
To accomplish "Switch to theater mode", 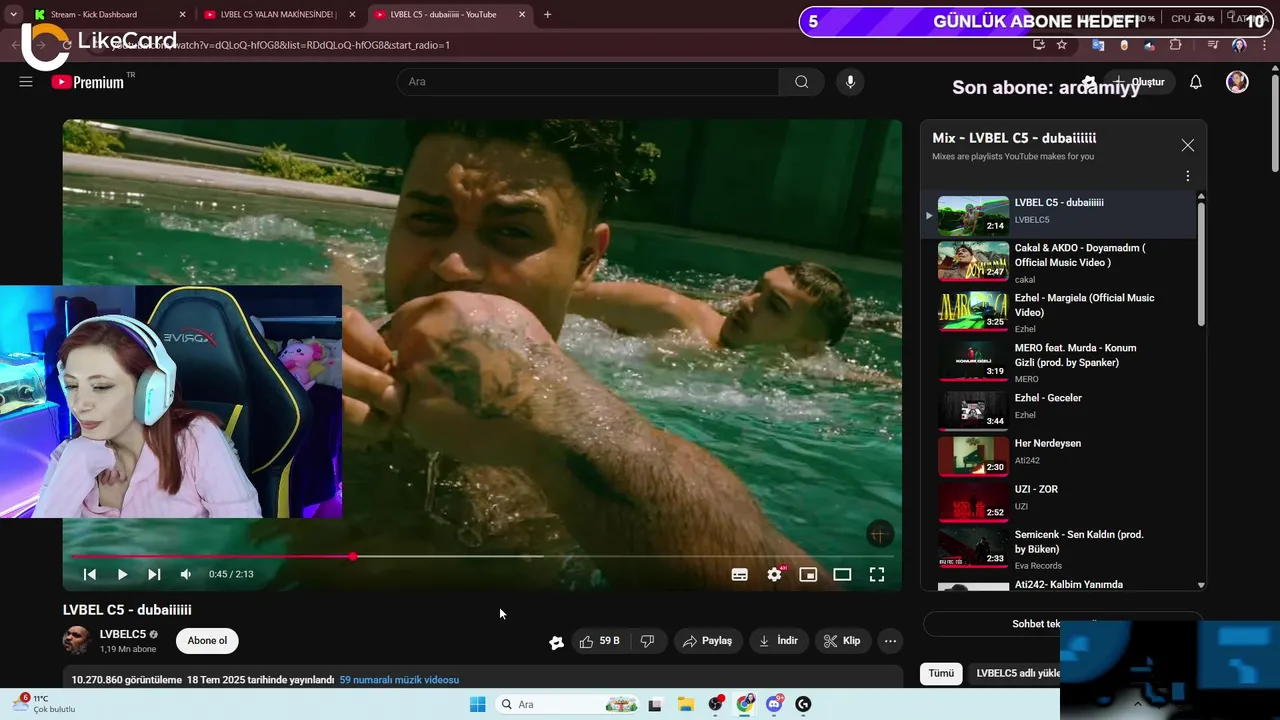I will tap(842, 574).
